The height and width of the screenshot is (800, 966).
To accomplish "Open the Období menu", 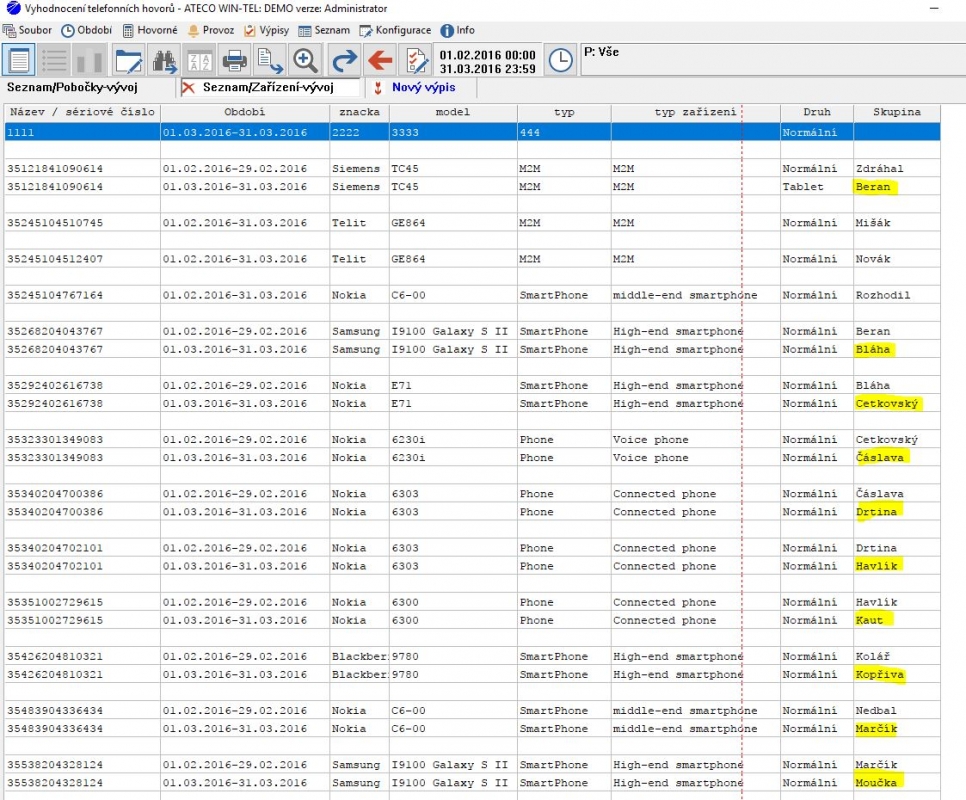I will click(86, 30).
